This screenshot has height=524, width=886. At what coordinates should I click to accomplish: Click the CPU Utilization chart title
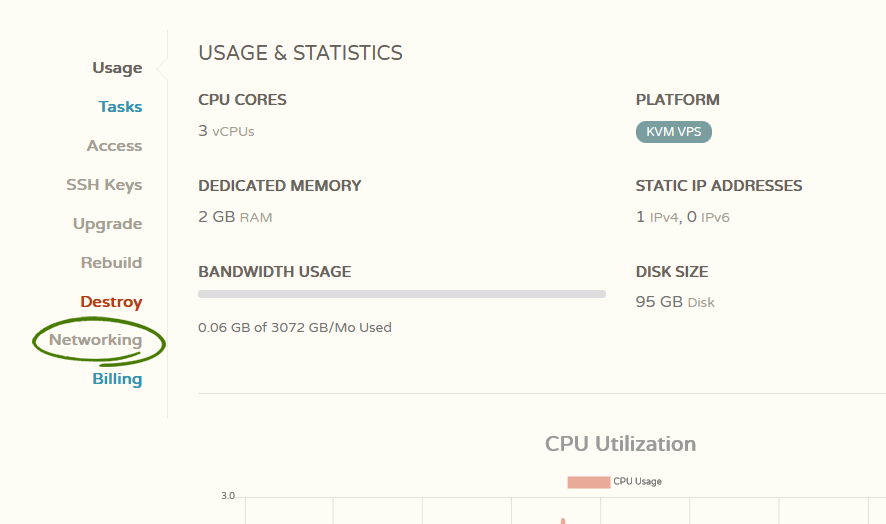coord(620,444)
